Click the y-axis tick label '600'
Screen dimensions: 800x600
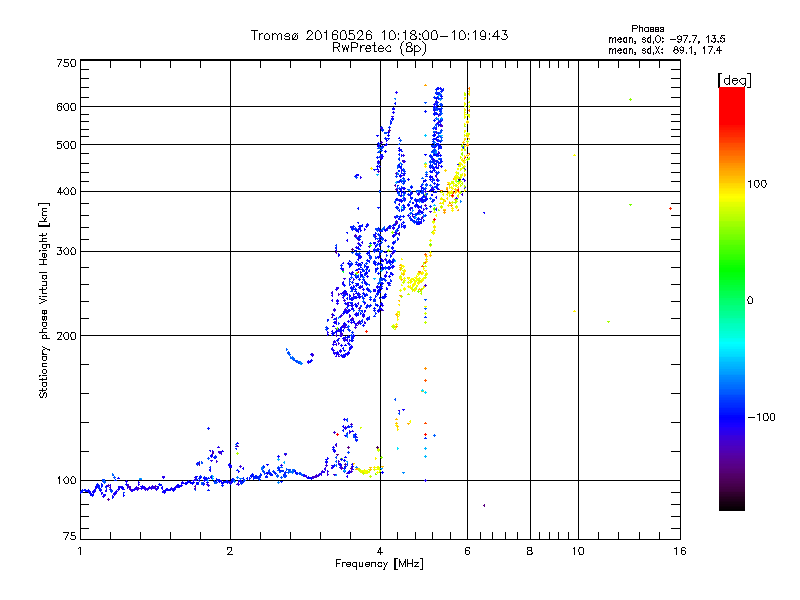tap(66, 107)
